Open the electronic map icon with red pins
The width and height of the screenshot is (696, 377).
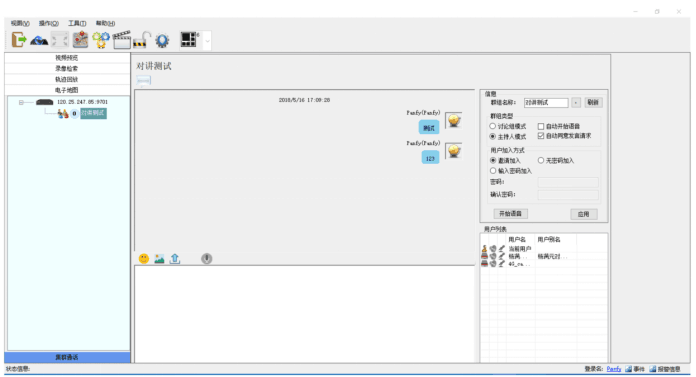click(80, 40)
